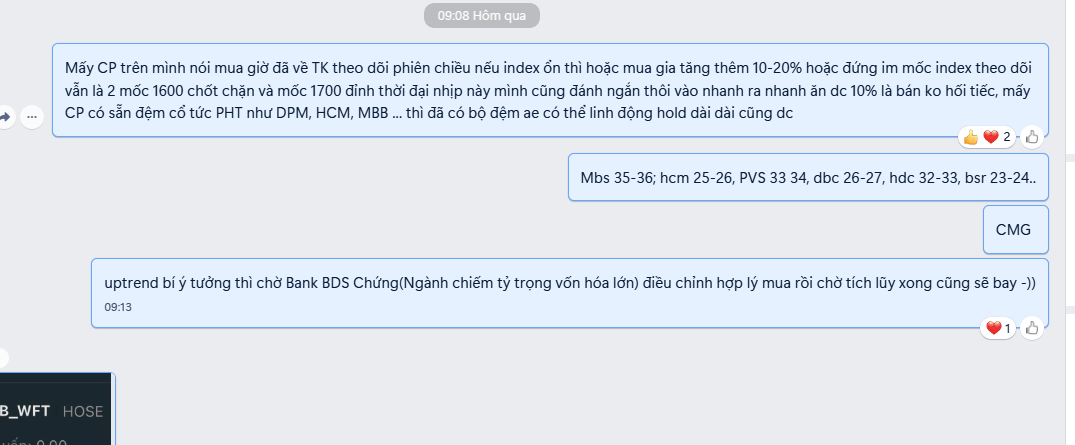Image resolution: width=1075 pixels, height=445 pixels.
Task: Click the heart reaction on the uptrend message
Action: [993, 327]
